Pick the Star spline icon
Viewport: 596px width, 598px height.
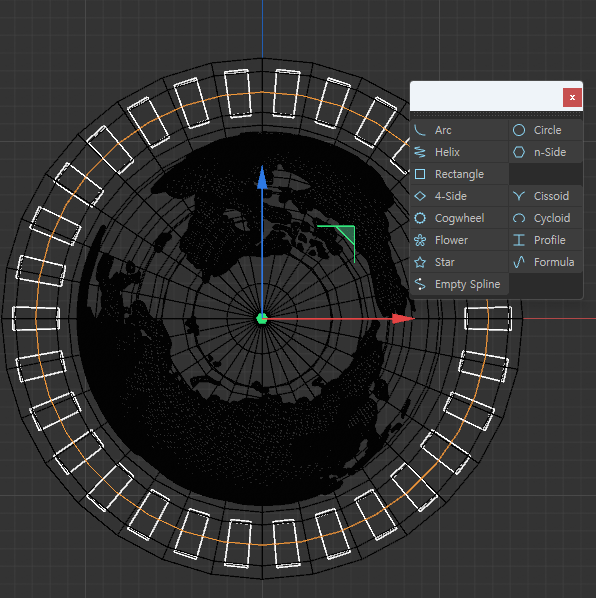420,262
